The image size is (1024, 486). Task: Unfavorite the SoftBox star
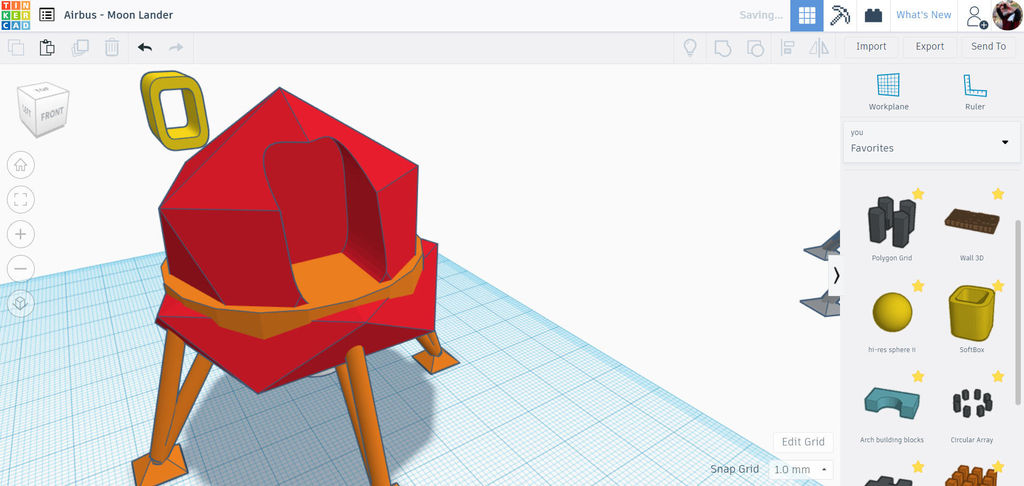point(998,286)
